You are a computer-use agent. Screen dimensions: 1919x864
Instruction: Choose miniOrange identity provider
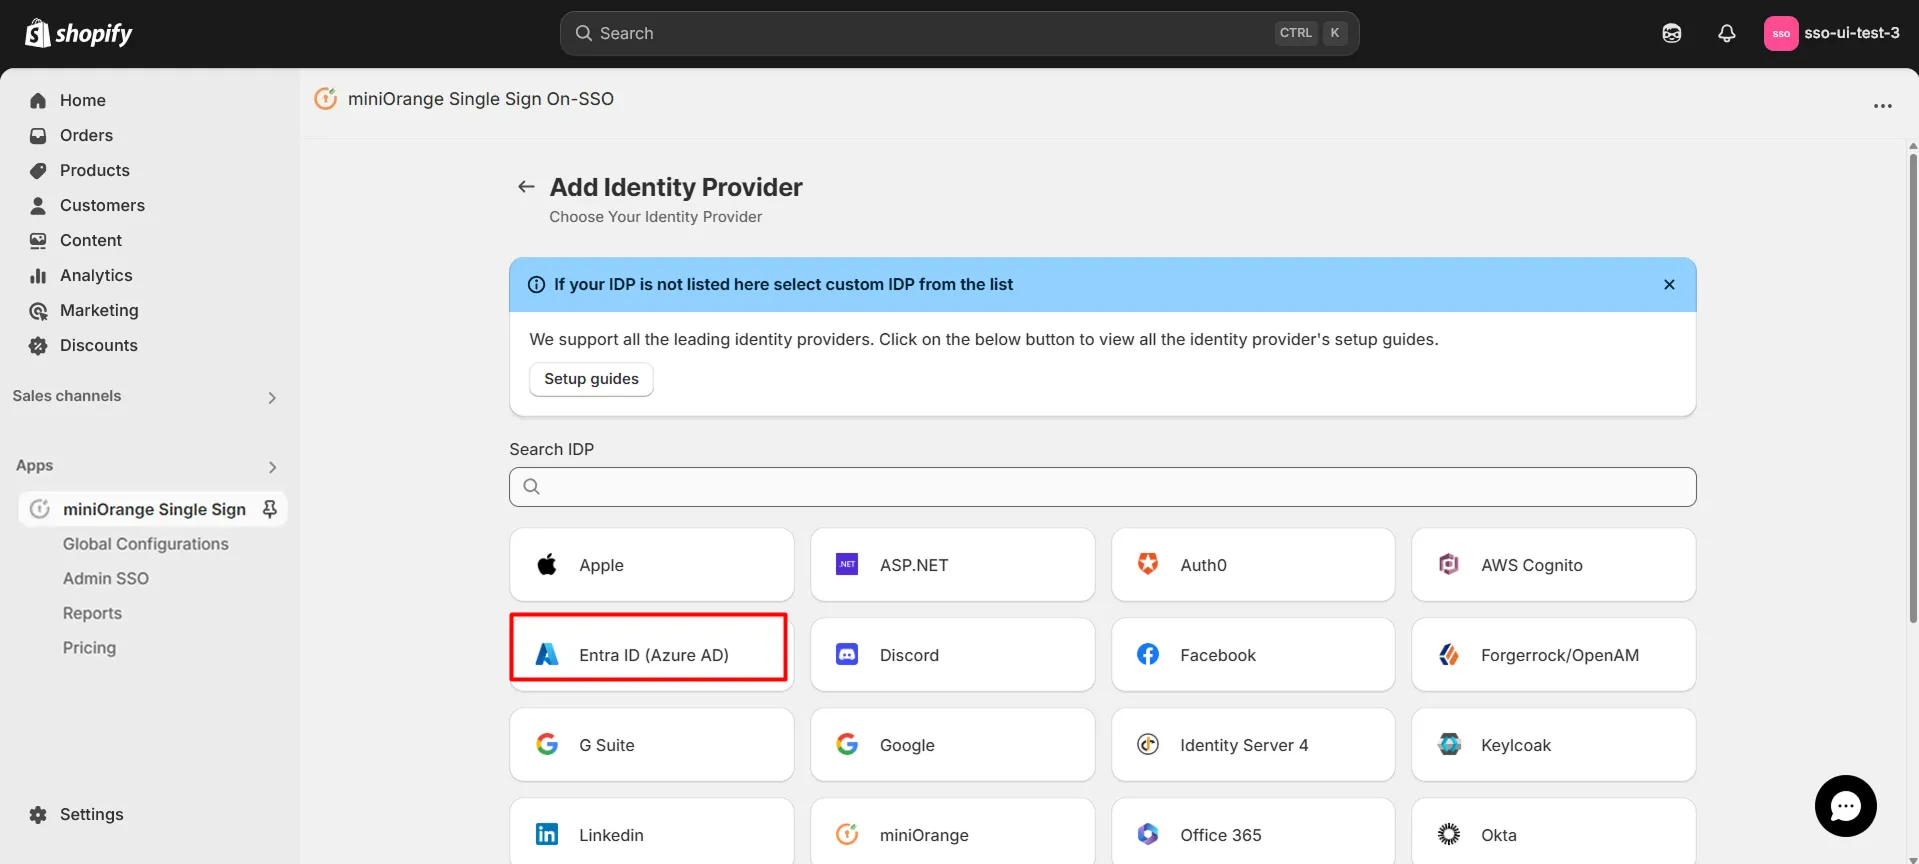[x=952, y=831]
